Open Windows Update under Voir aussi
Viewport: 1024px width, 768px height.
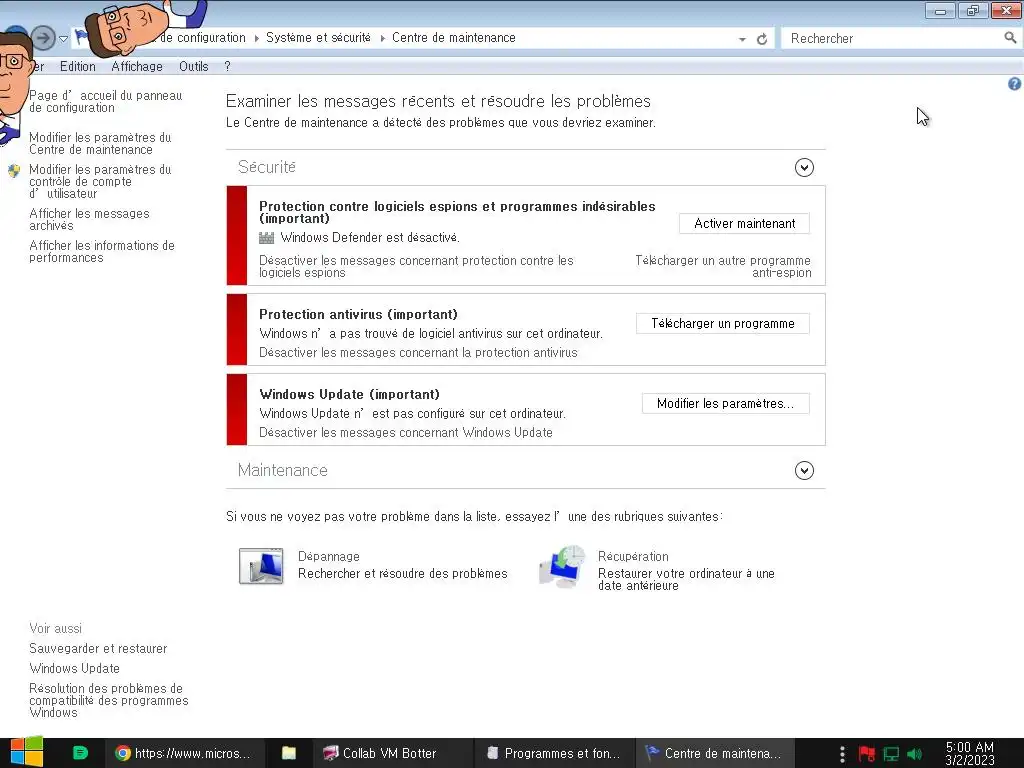pos(74,669)
